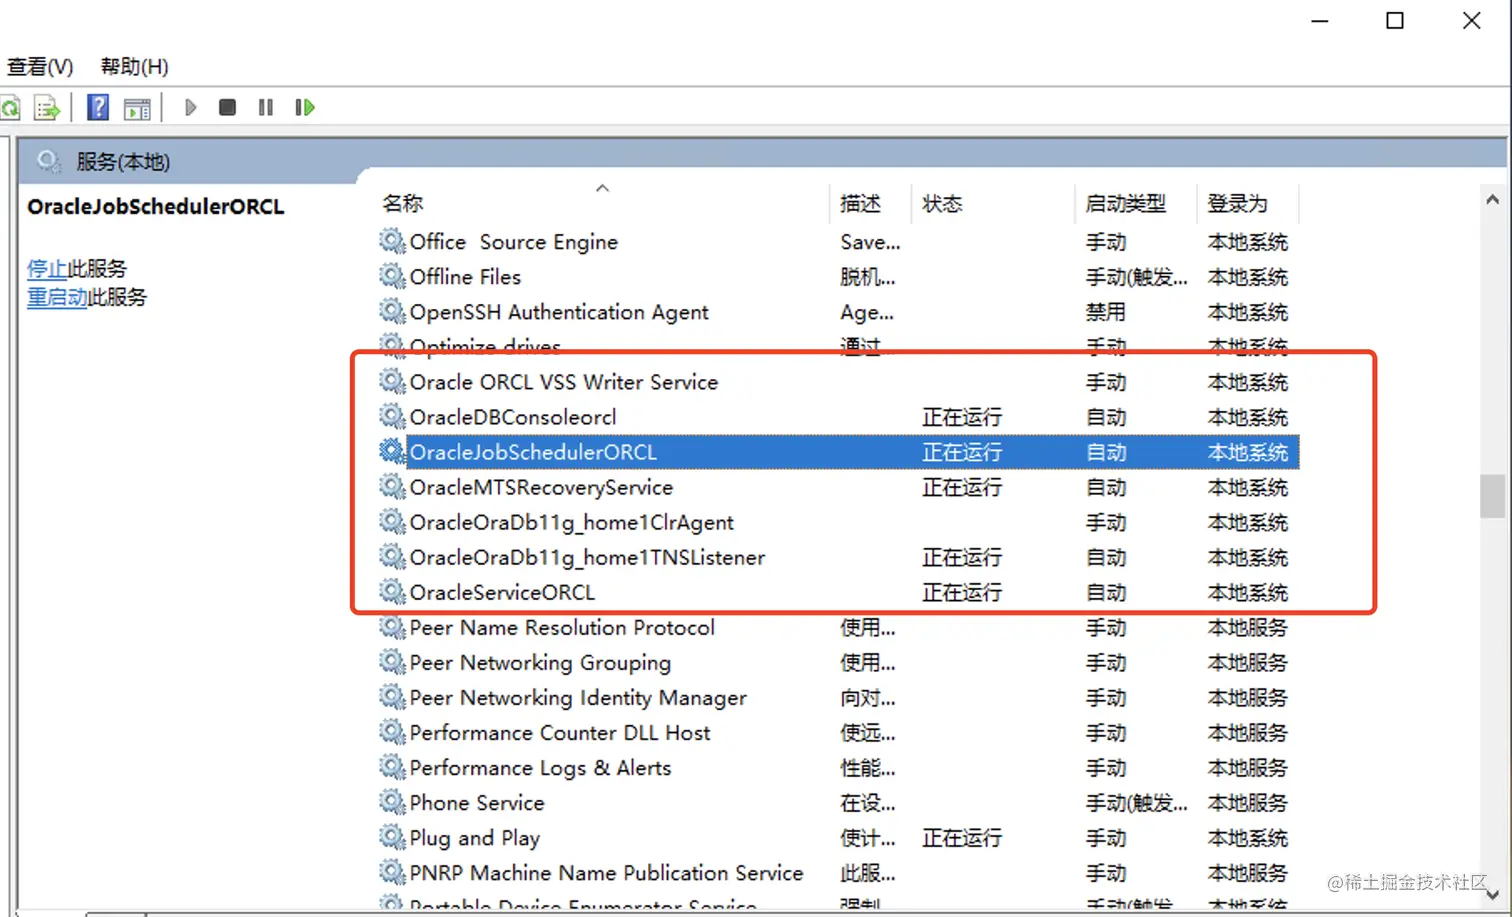The width and height of the screenshot is (1512, 917).
Task: Click the 手动(触发...) startup type of Offline Files
Action: coord(1137,277)
